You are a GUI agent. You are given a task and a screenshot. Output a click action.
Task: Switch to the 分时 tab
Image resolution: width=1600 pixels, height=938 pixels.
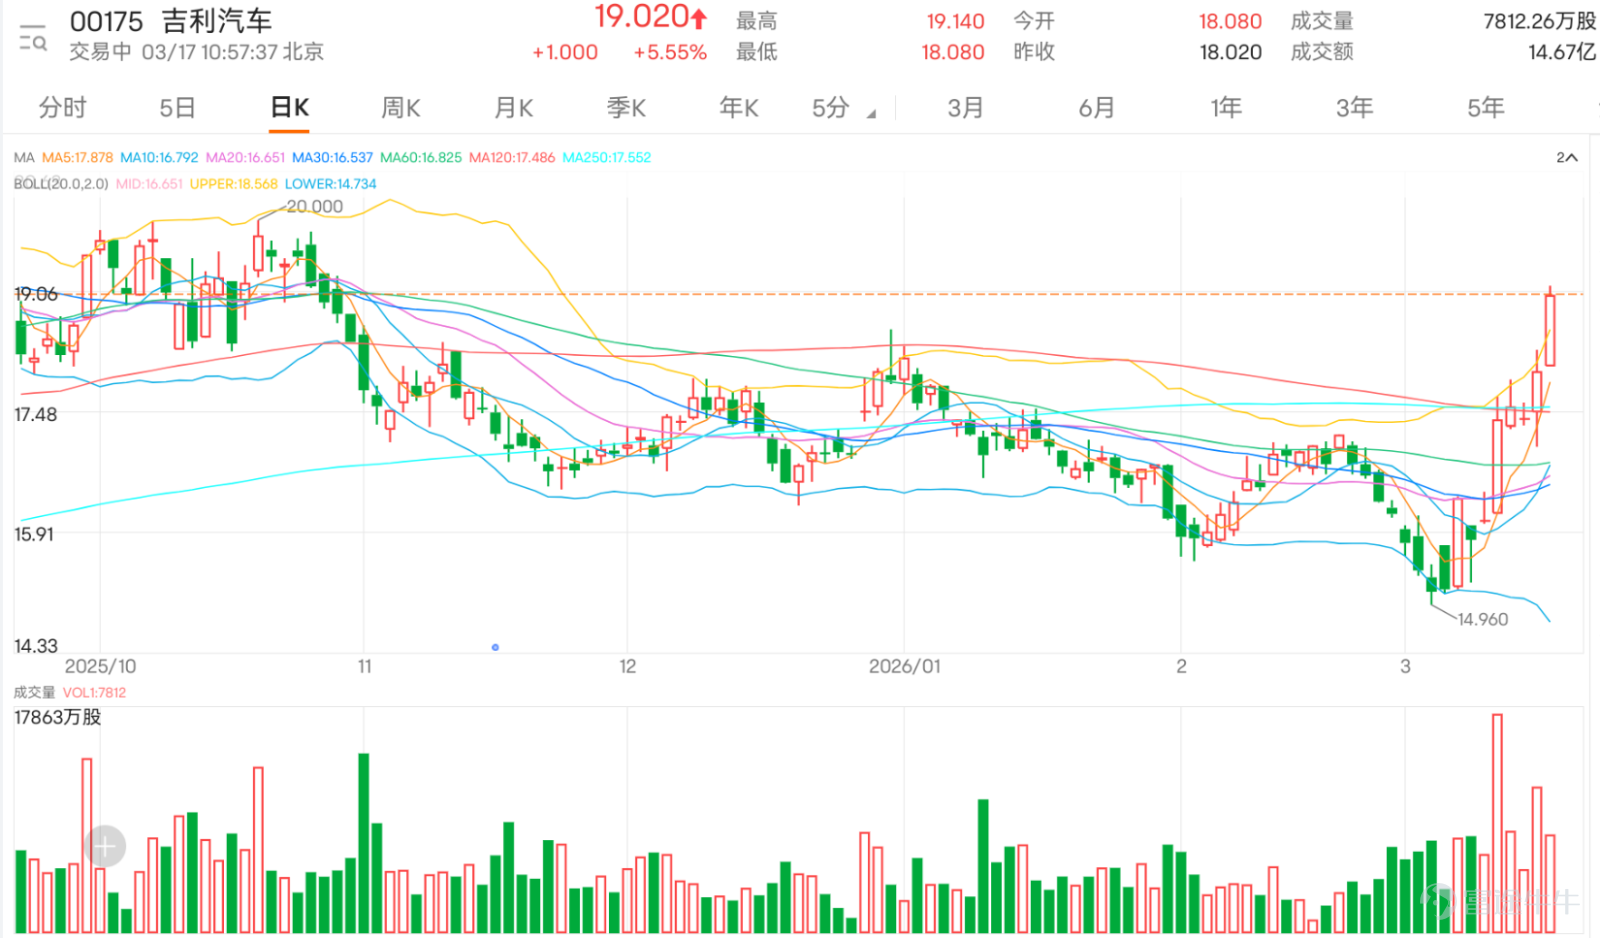click(63, 107)
